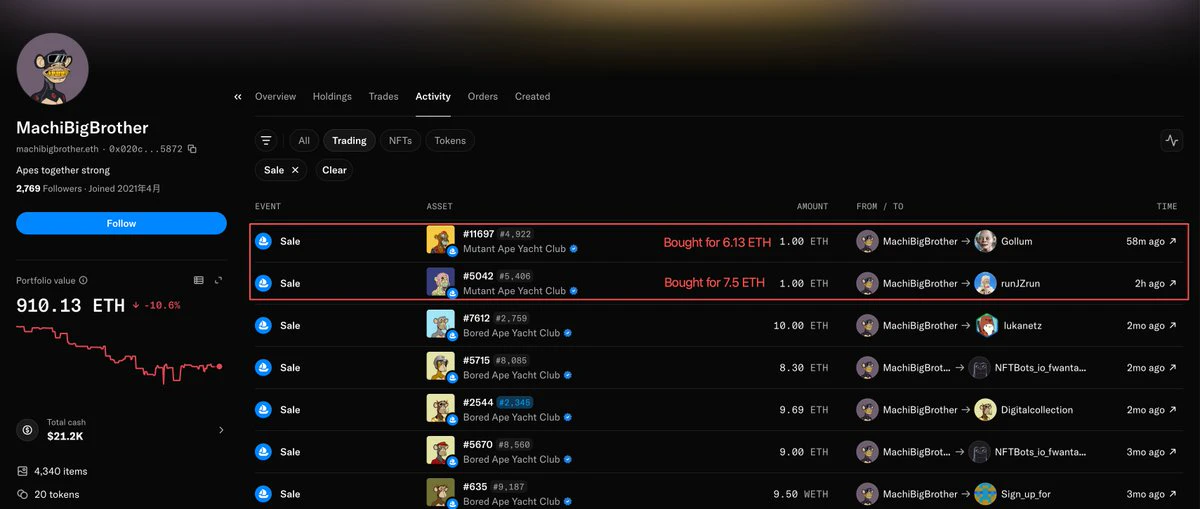1200x509 pixels.
Task: Open Mutant Ape Yacht Club link for #11697
Action: click(515, 249)
